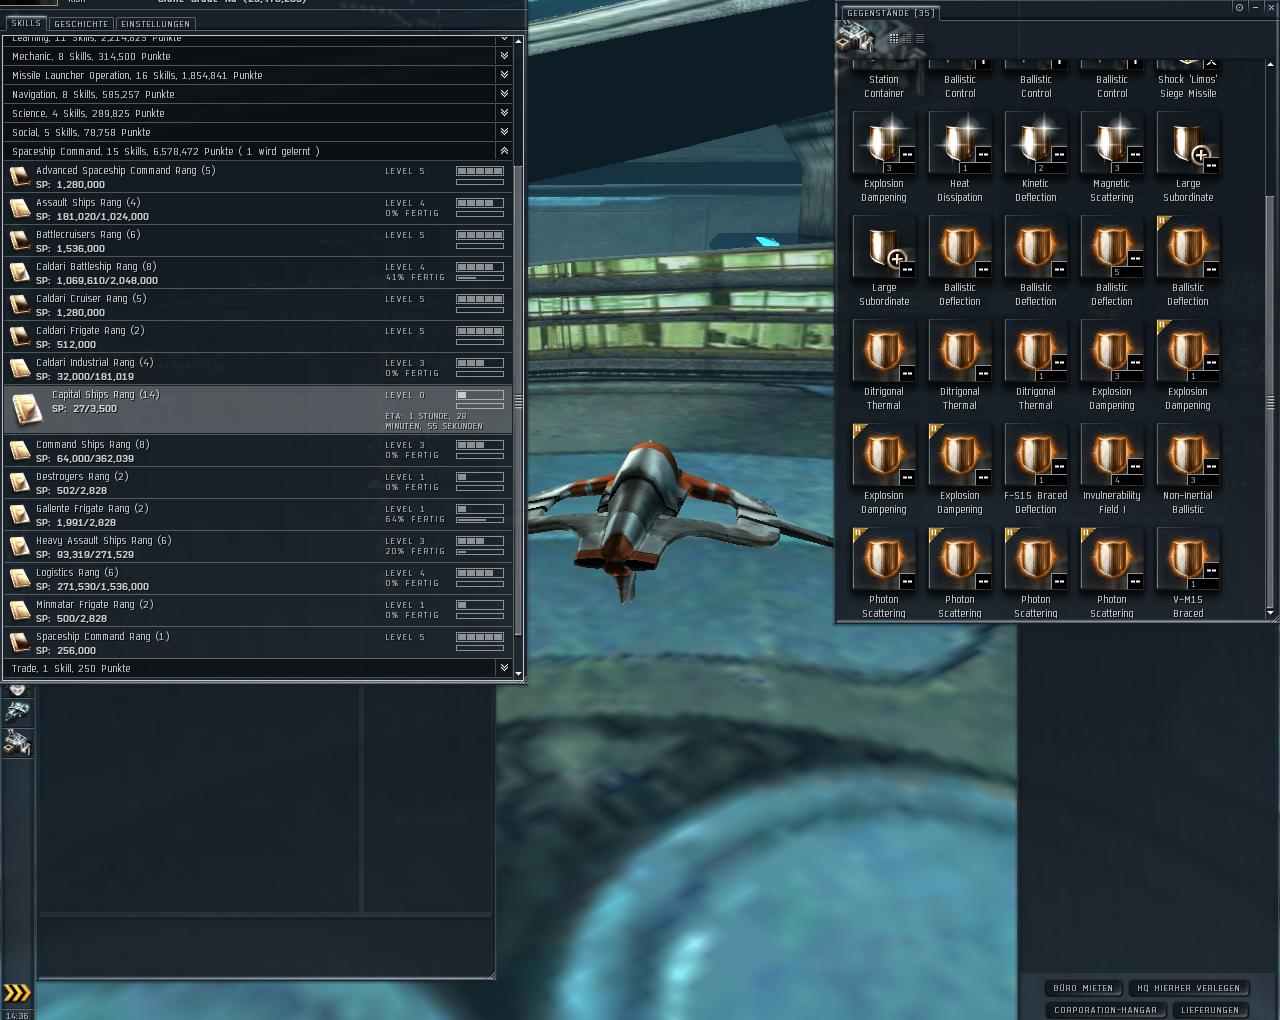This screenshot has height=1020, width=1280.
Task: Click the Caldari Cruiser skill book icon
Action: click(19, 305)
